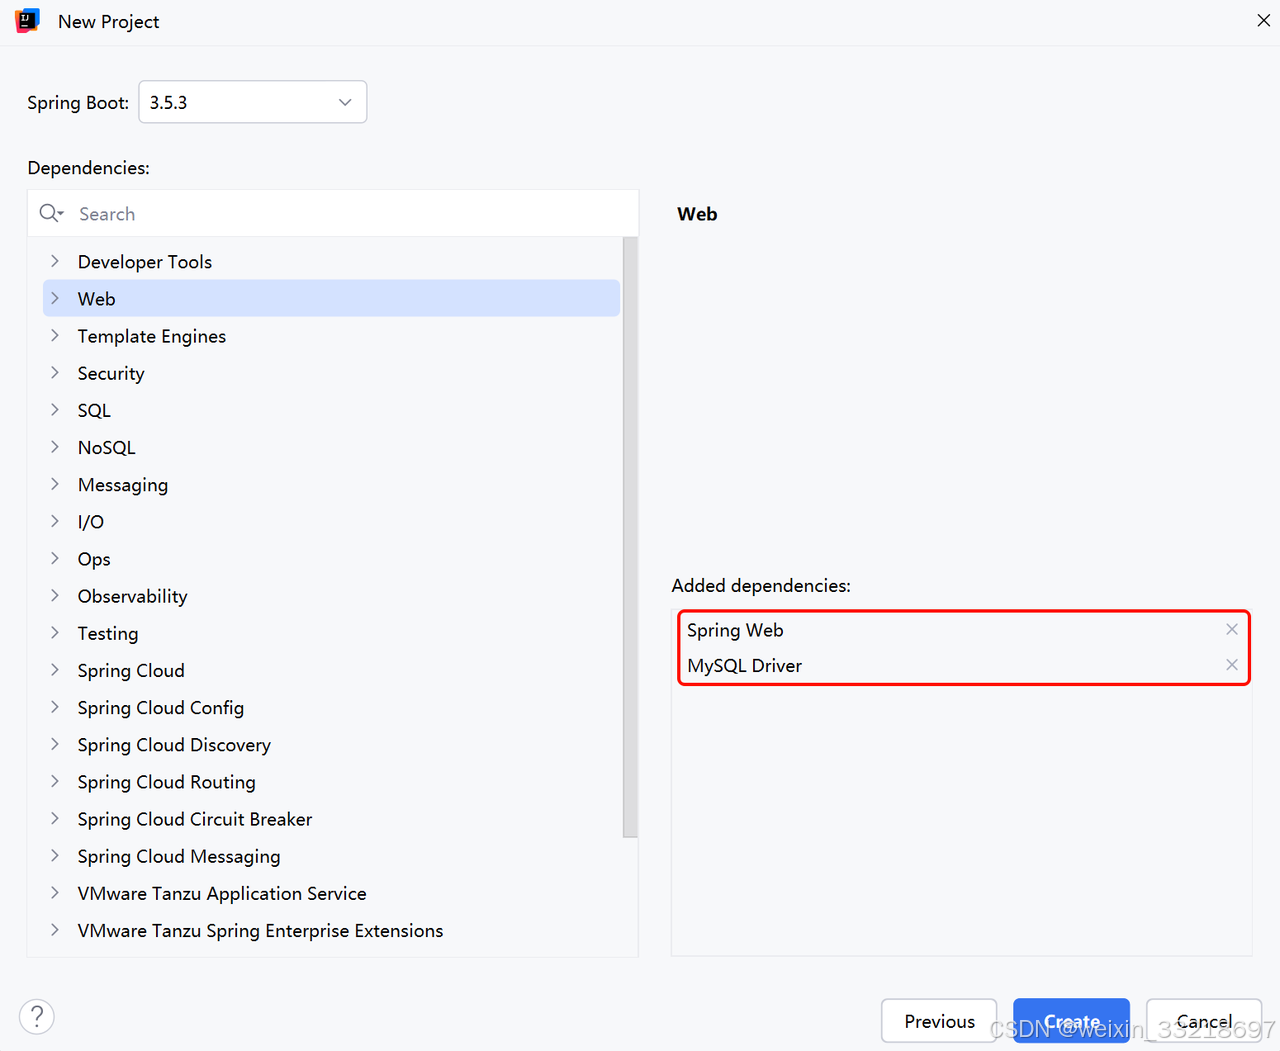Select the Spring Cloud Routing row
1280x1051 pixels.
331,781
